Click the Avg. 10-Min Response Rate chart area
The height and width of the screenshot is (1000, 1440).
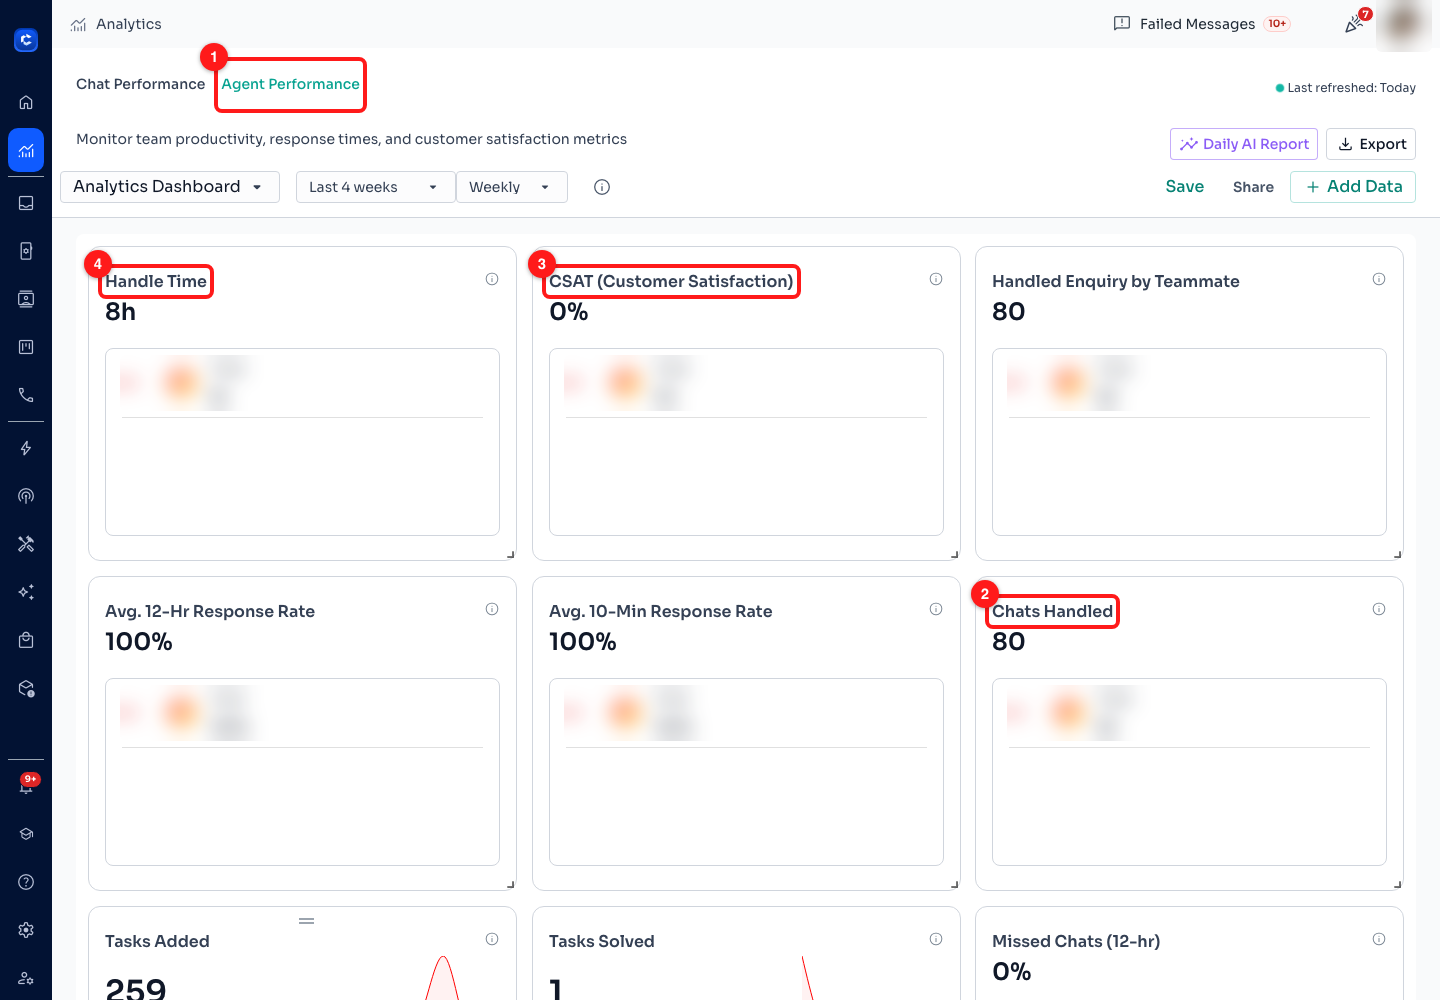pos(746,772)
